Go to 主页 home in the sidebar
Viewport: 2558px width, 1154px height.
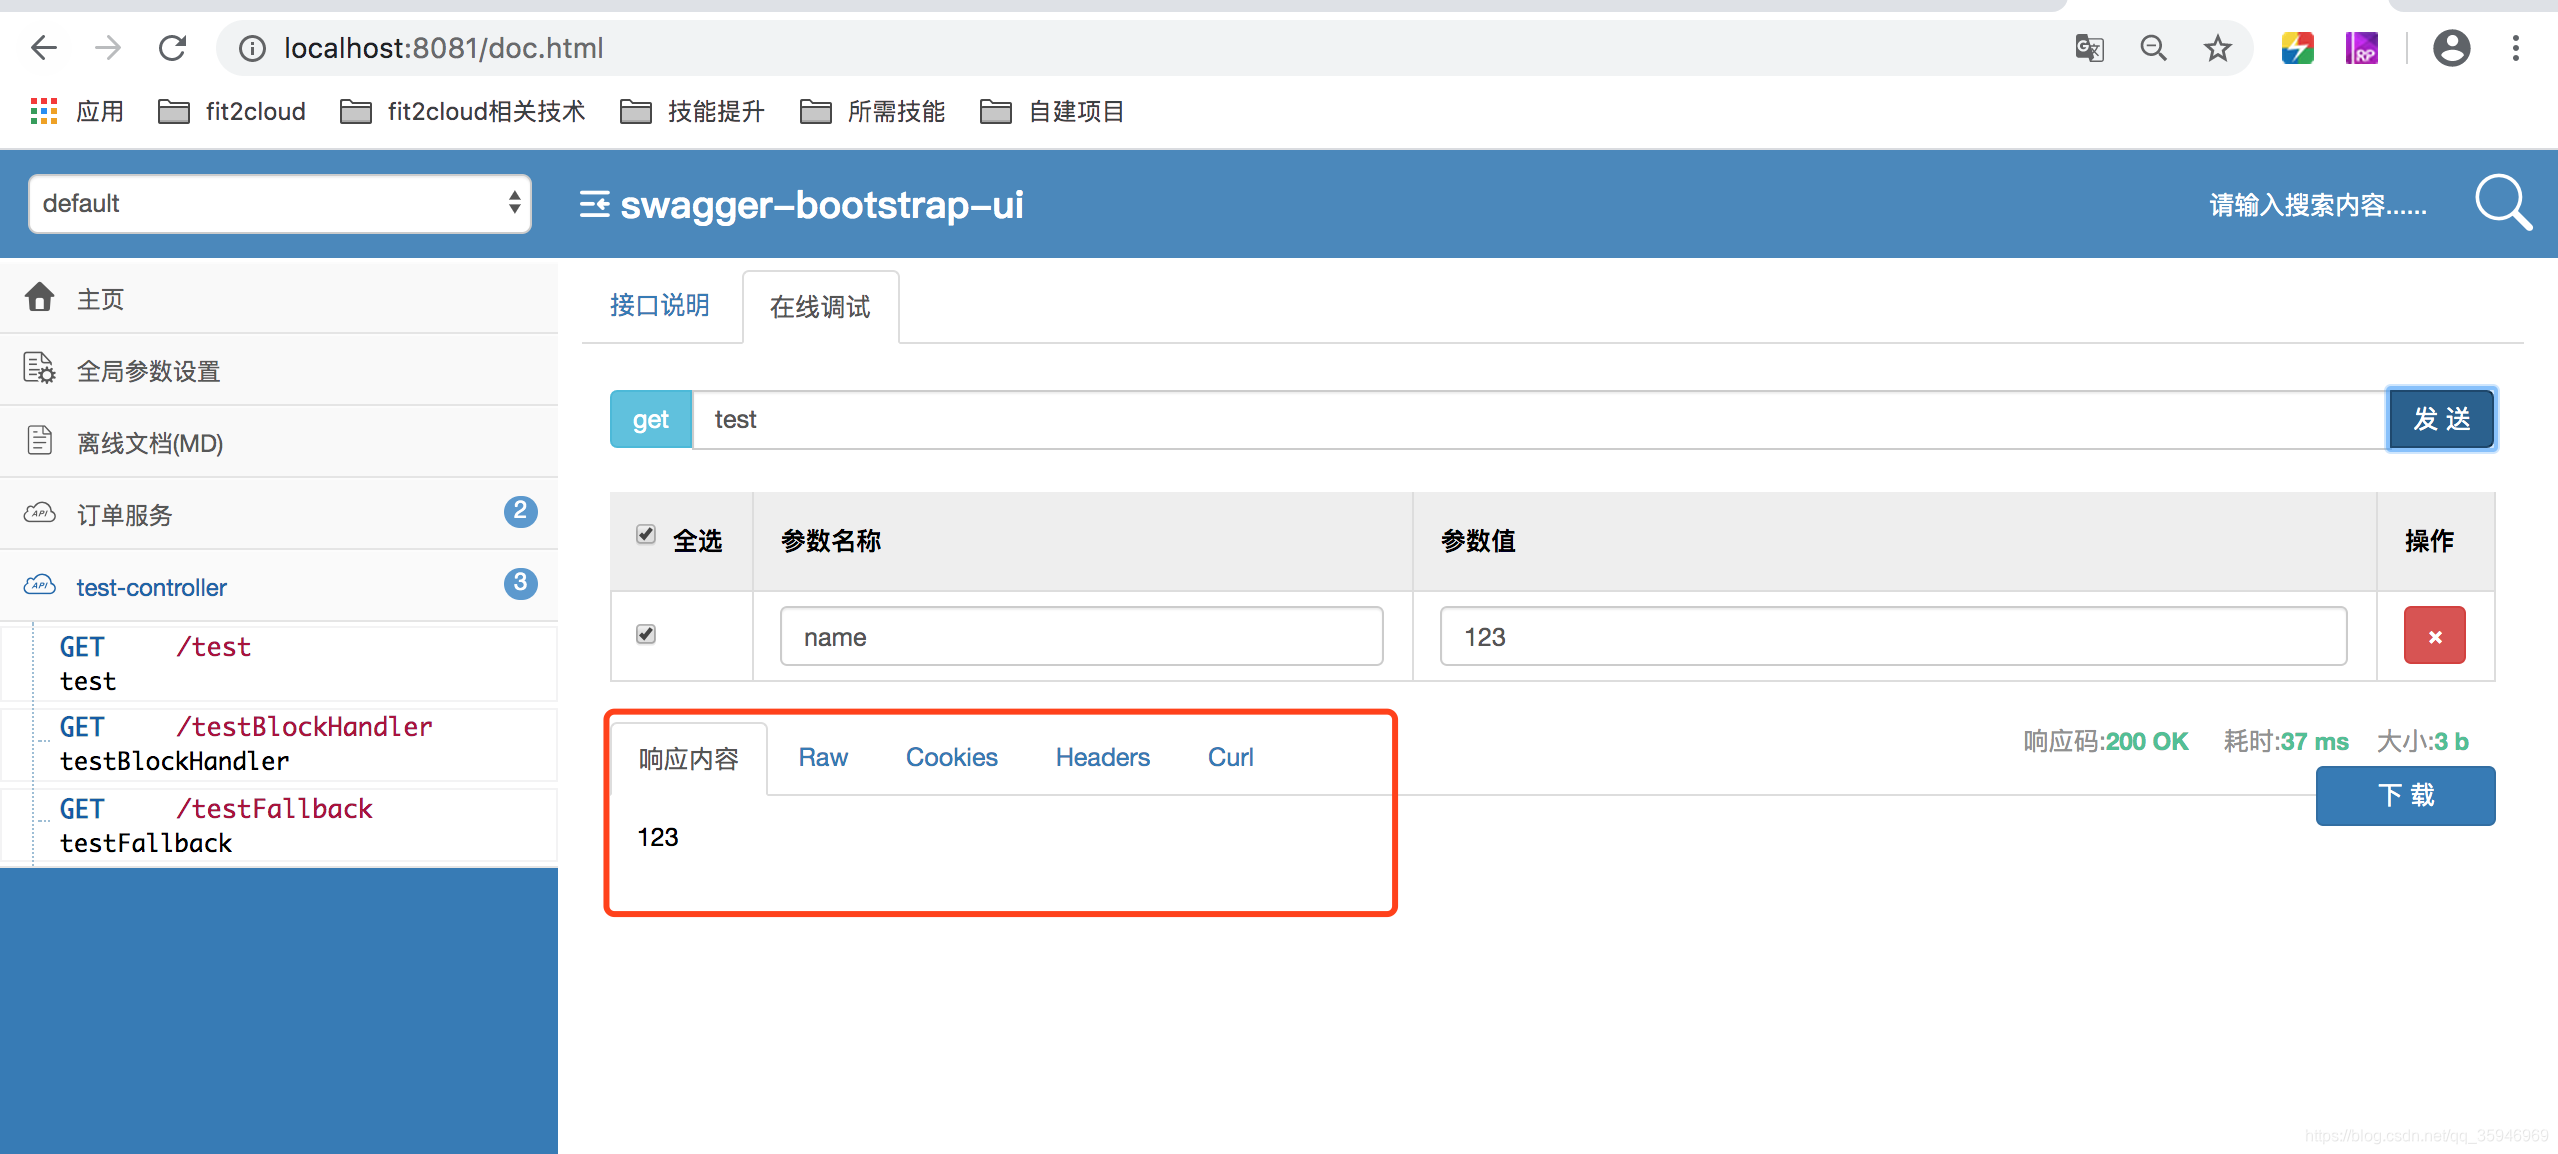pyautogui.click(x=279, y=298)
